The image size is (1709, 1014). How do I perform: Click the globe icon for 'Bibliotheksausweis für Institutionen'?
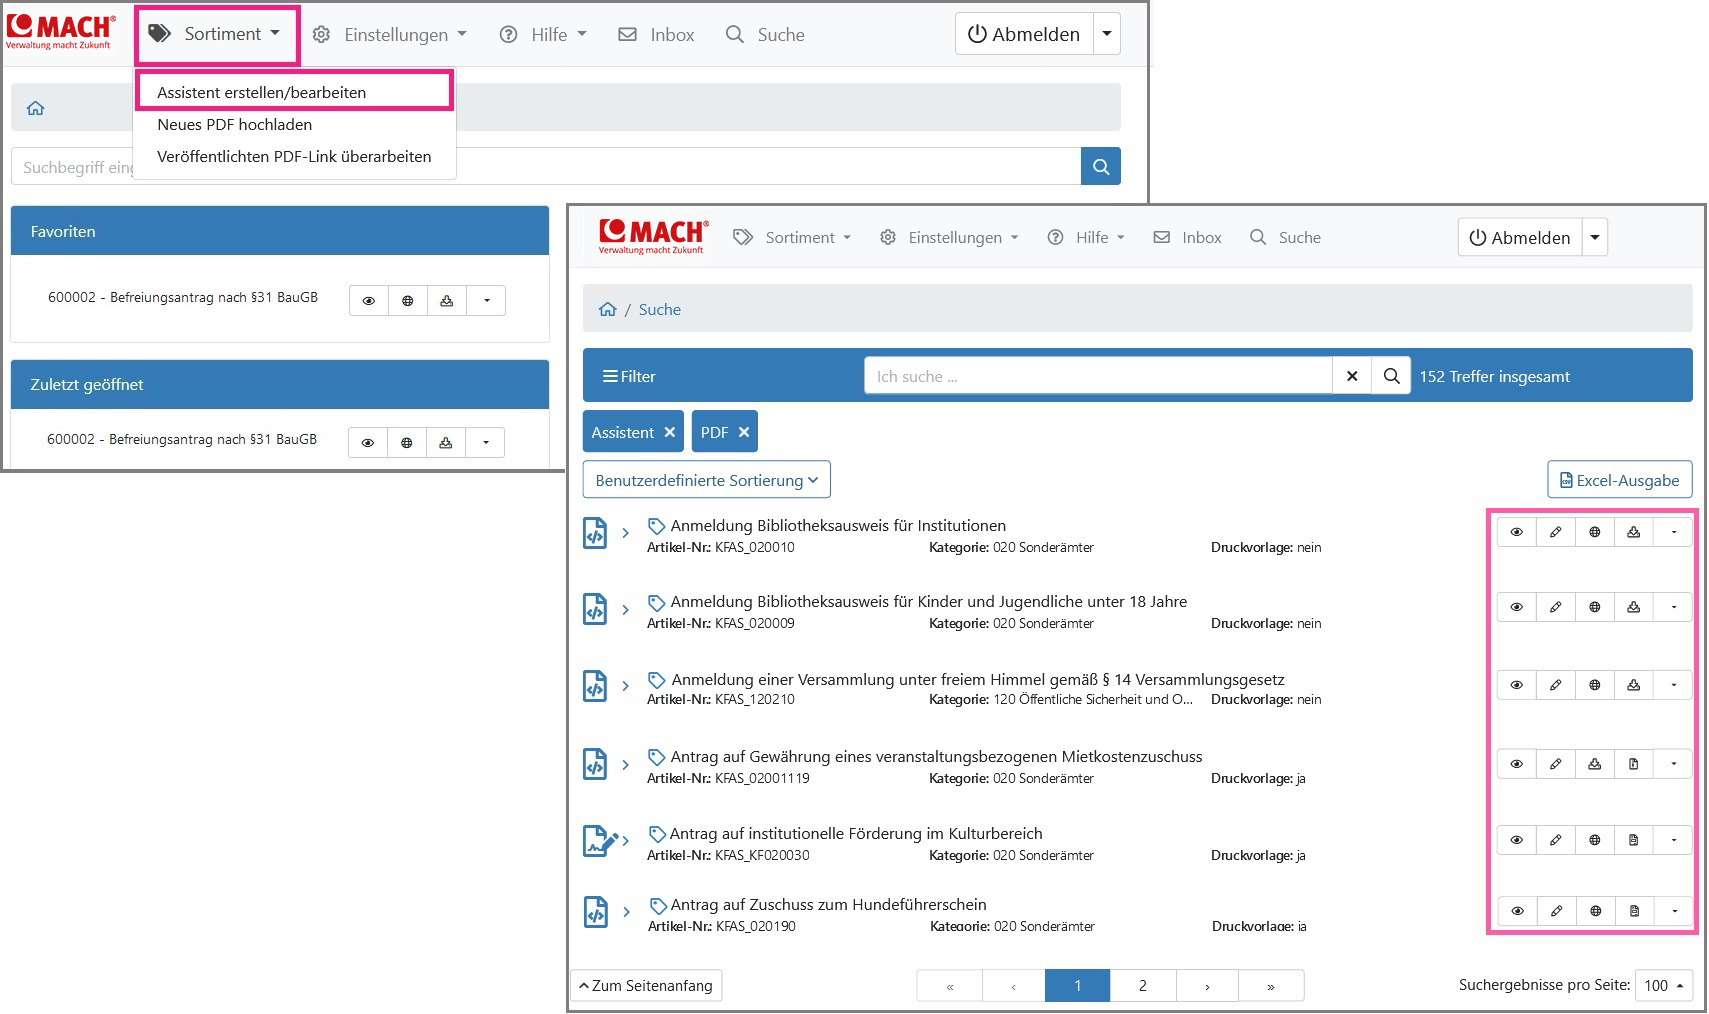tap(1595, 532)
